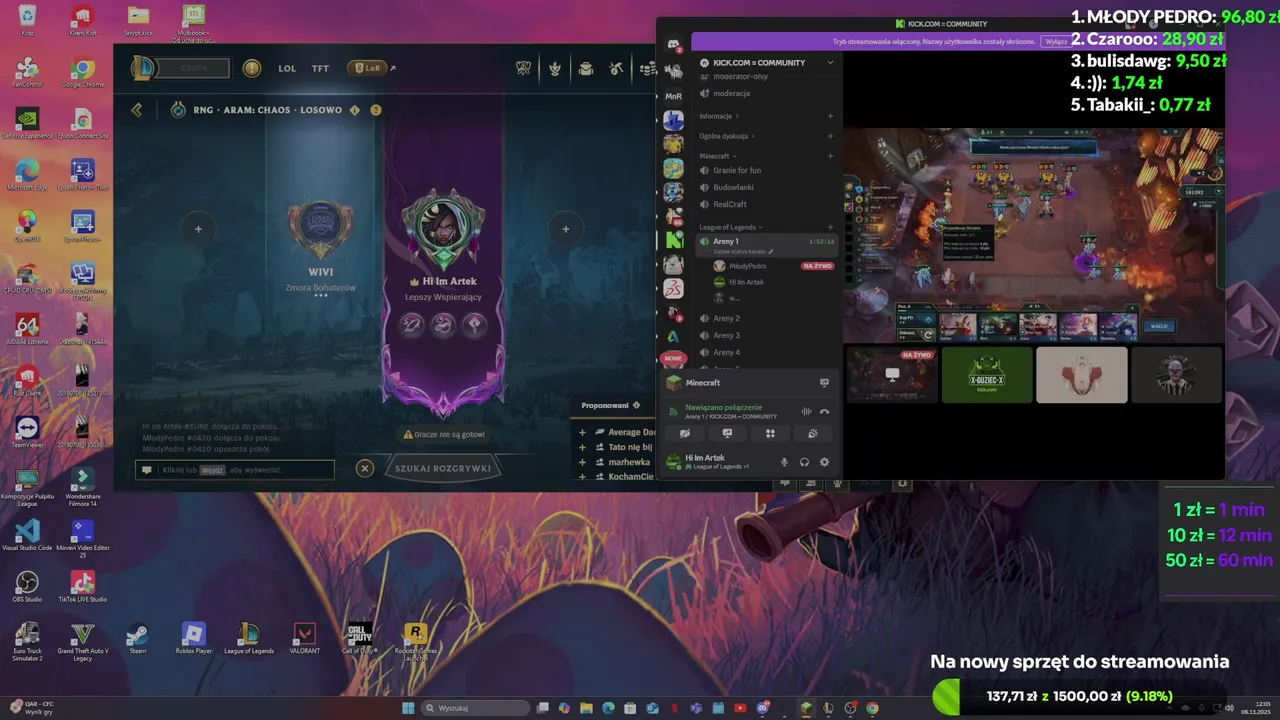This screenshot has height=720, width=1280.
Task: Show info for the Proponowani list
Action: pos(636,405)
